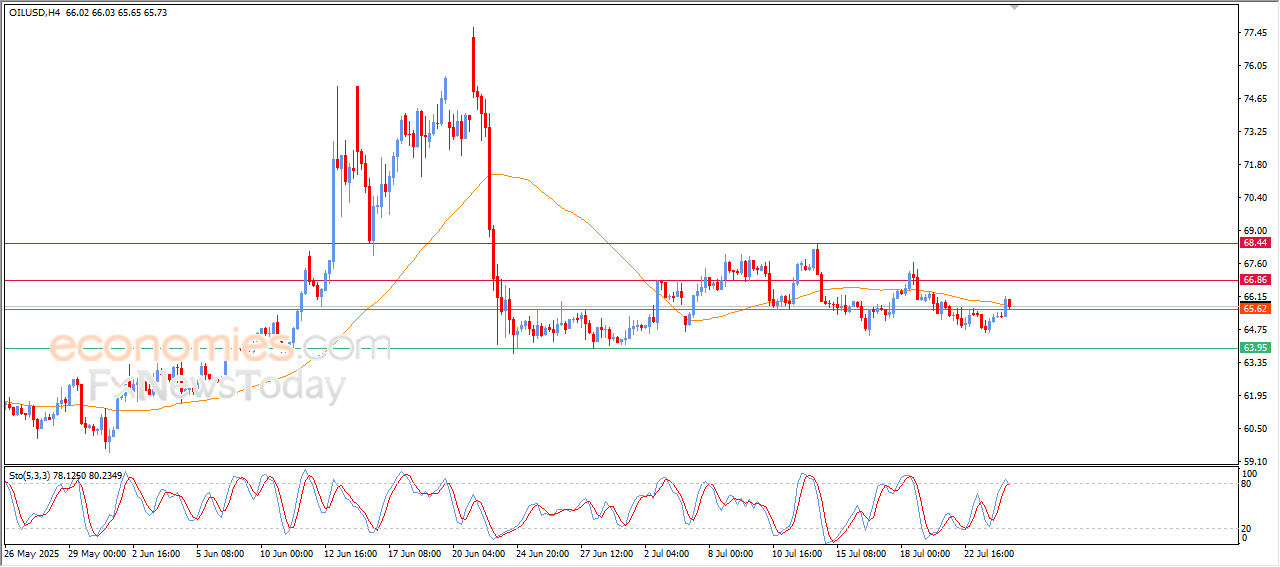Click the 10 Jun 00:00 time label
1280x567 pixels.
[289, 553]
